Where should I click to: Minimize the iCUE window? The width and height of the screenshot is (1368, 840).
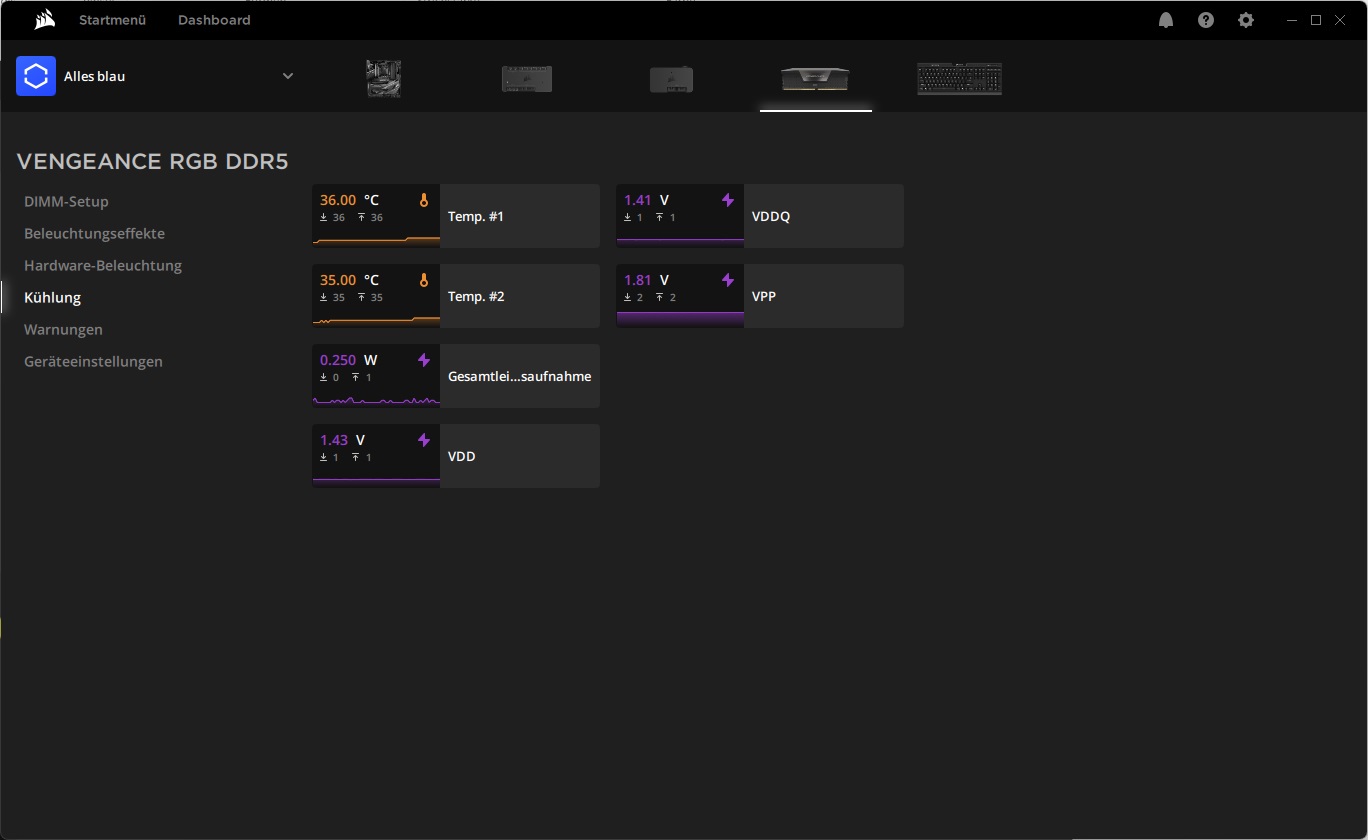(1292, 20)
